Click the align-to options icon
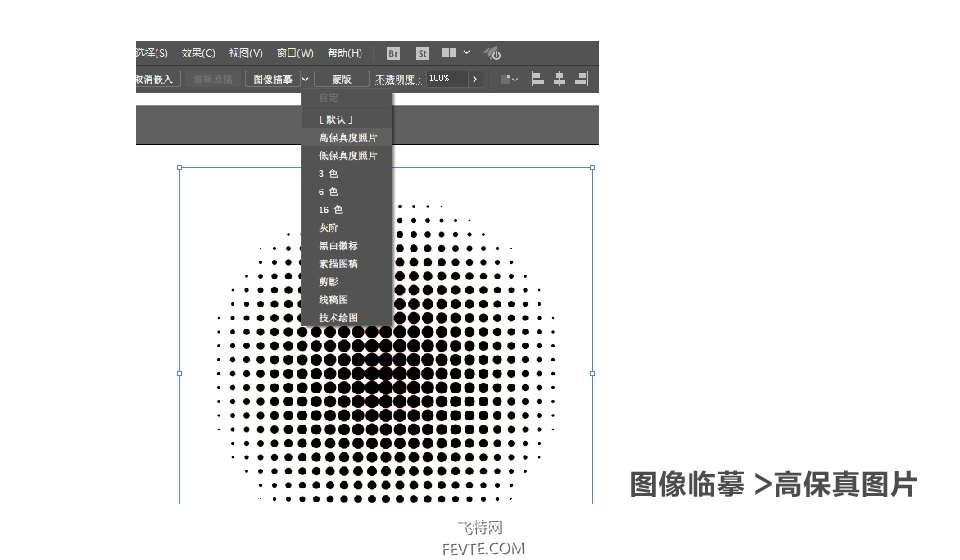The image size is (960, 560). pos(509,79)
